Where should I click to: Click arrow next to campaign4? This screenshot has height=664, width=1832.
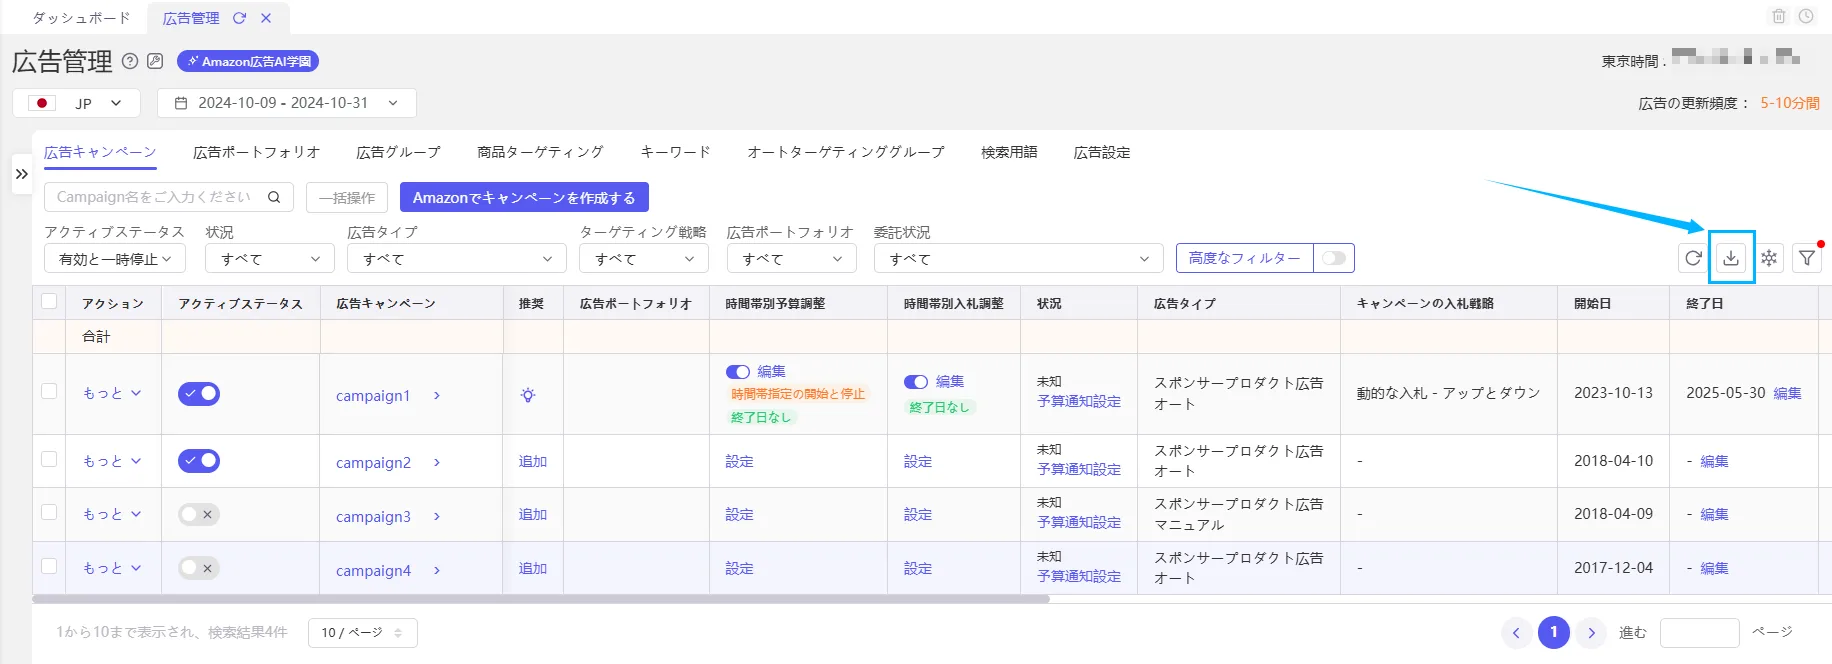click(x=437, y=571)
